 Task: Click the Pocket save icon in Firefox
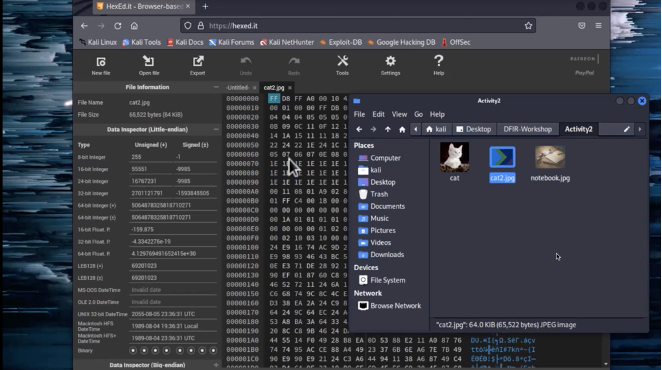pos(581,26)
